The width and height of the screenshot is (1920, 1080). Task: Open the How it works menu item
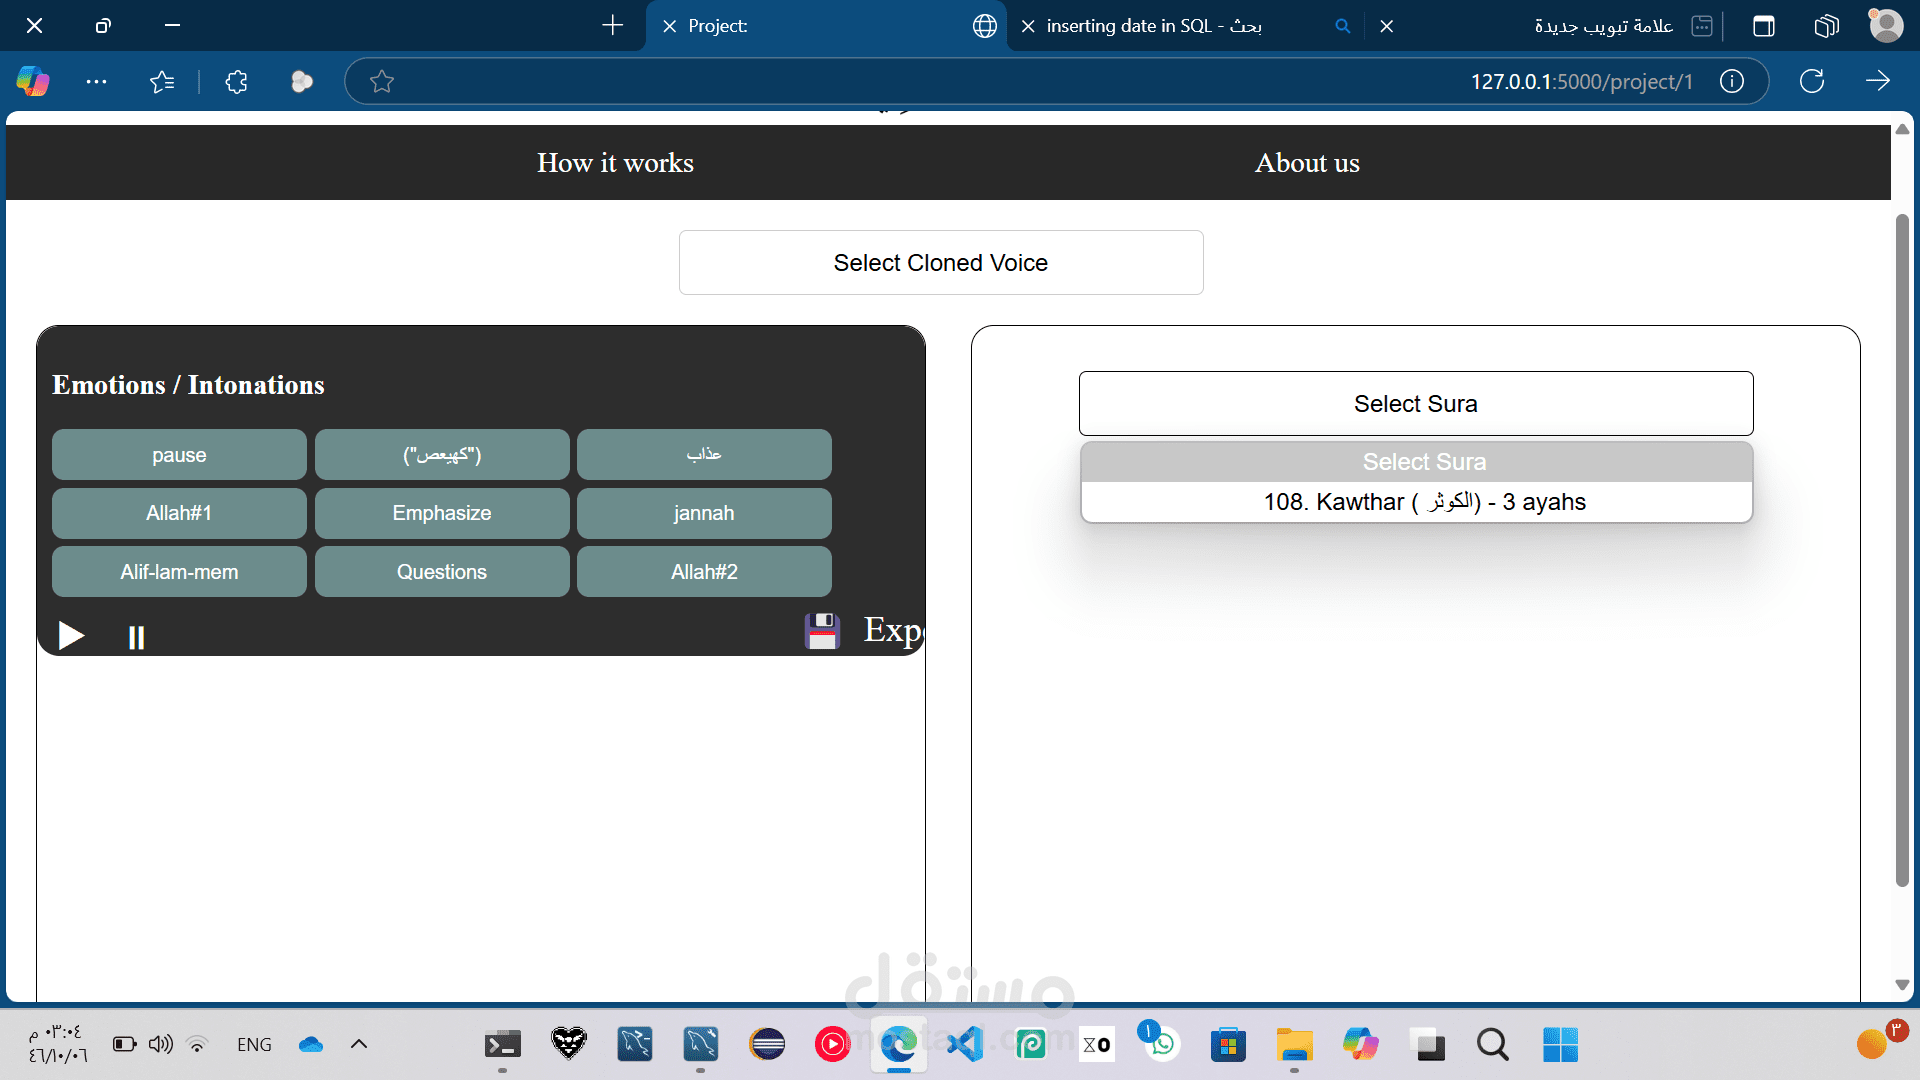click(615, 163)
